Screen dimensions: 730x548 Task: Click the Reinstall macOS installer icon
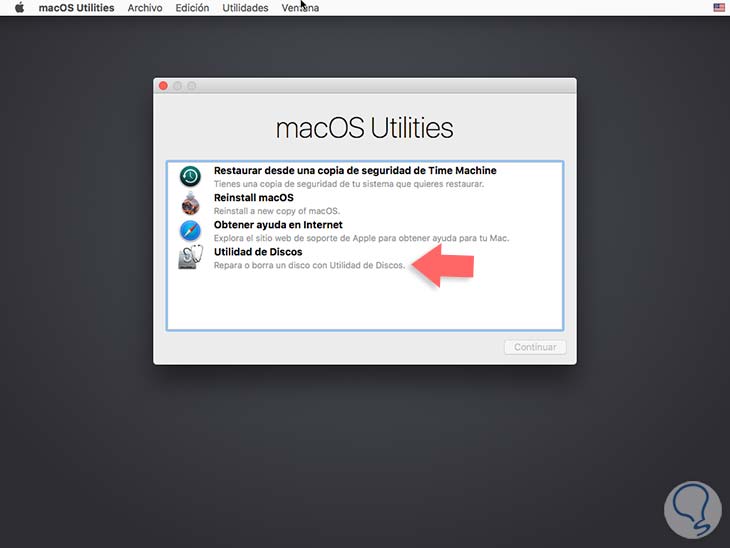coord(190,203)
